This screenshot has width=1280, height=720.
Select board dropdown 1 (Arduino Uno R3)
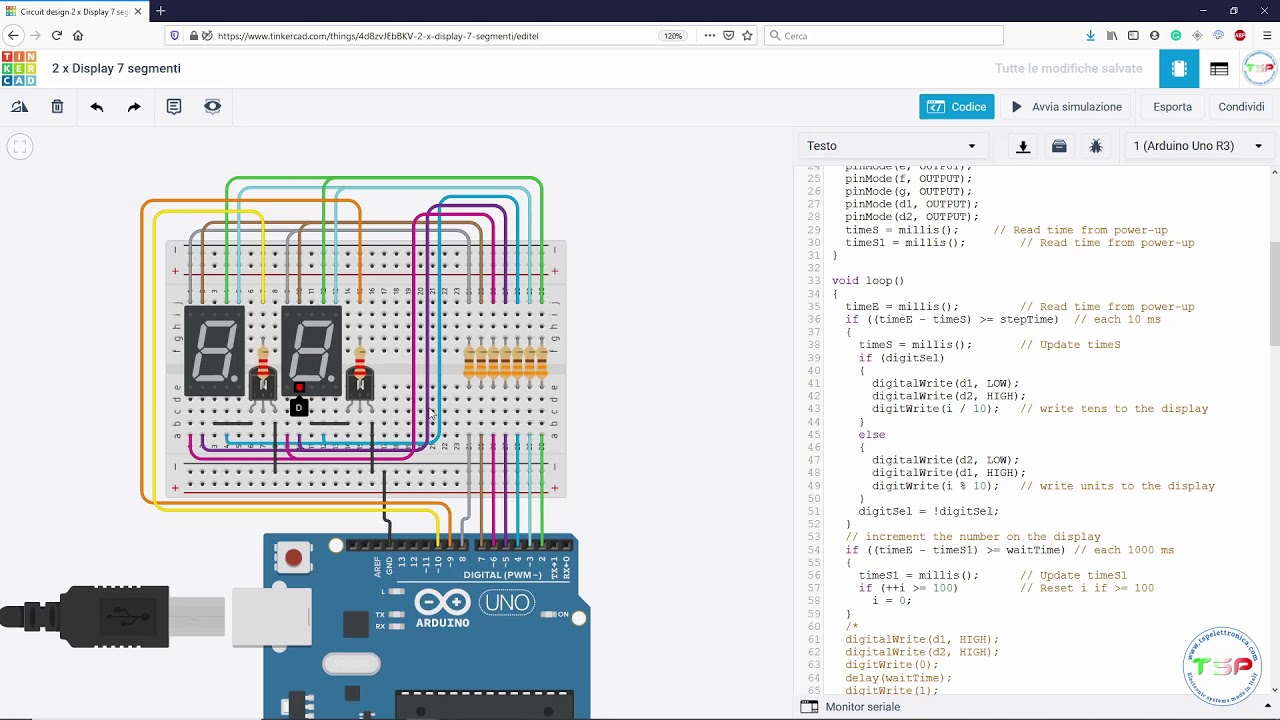(1198, 146)
